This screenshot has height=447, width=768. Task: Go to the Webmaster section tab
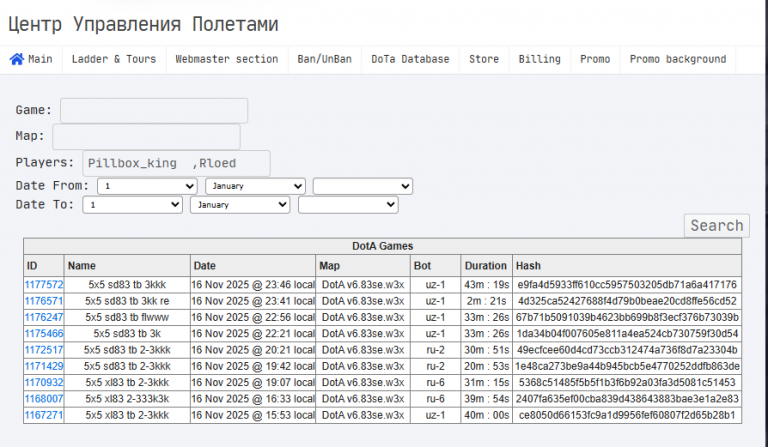pos(227,59)
